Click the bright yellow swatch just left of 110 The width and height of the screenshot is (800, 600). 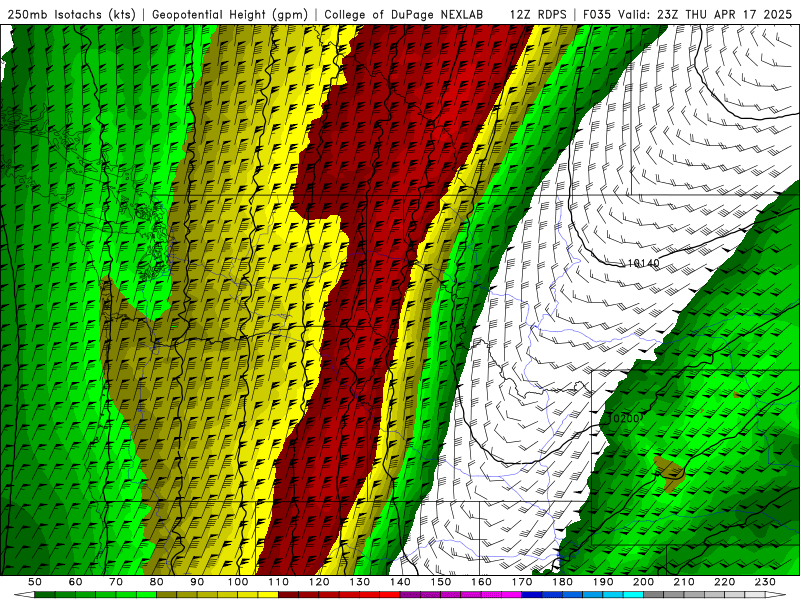[268, 594]
